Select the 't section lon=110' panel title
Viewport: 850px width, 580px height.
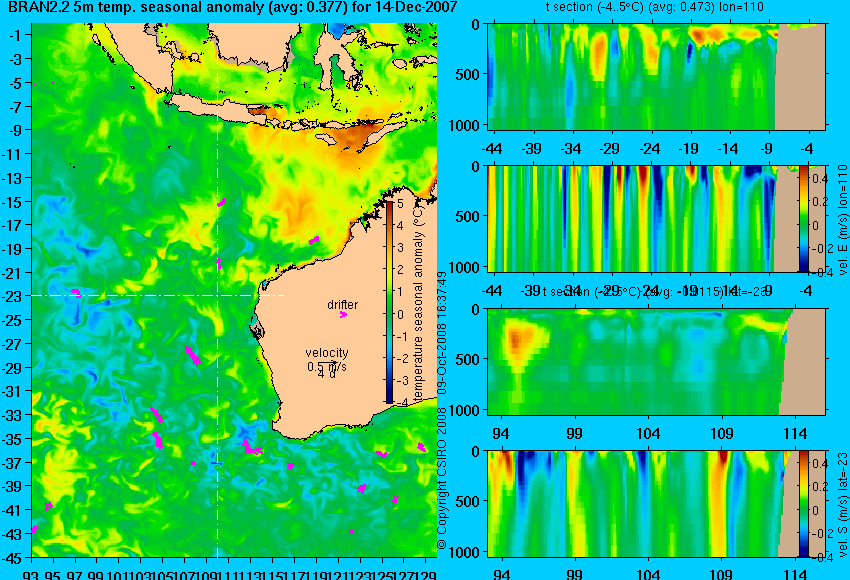[x=654, y=7]
